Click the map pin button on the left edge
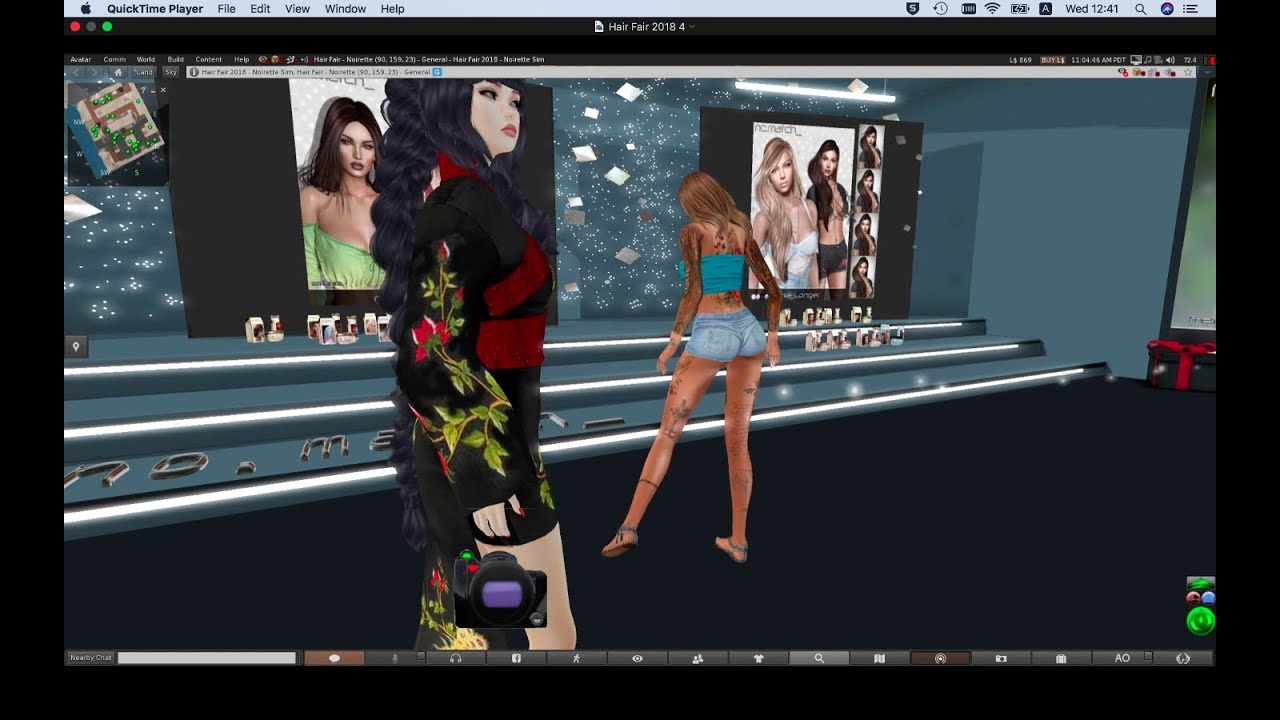This screenshot has width=1280, height=720. click(76, 347)
